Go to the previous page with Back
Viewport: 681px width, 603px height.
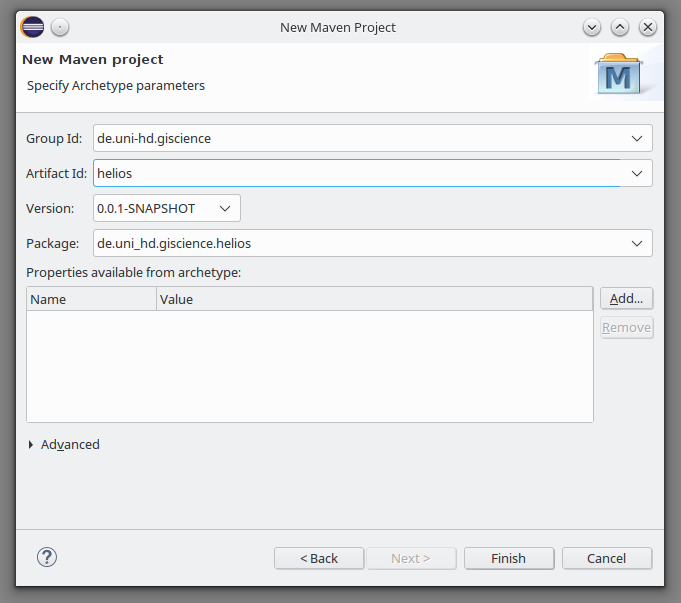[x=319, y=558]
